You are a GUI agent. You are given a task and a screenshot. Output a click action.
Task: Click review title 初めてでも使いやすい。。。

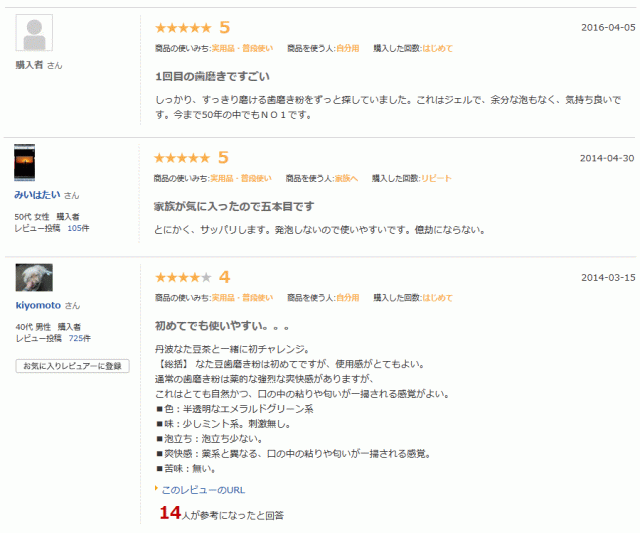[221, 326]
